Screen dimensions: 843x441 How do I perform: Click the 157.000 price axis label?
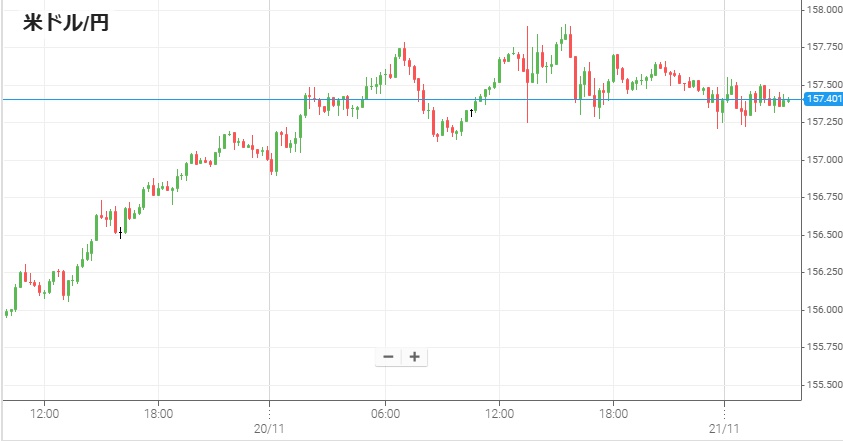click(x=821, y=160)
